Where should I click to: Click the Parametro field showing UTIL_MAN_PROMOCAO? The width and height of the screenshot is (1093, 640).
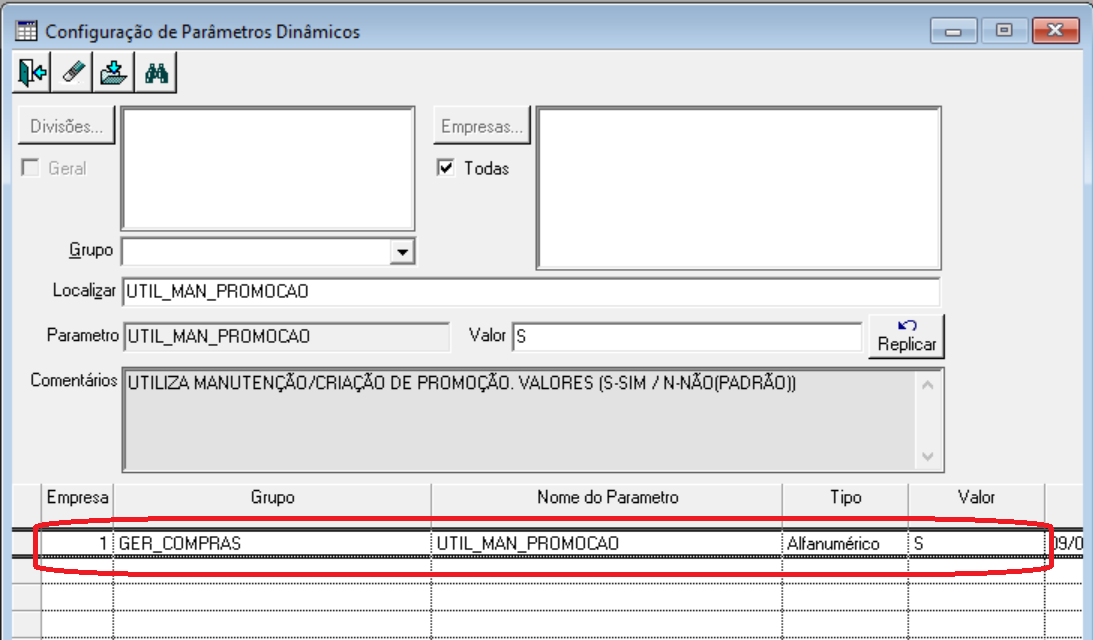pos(286,337)
